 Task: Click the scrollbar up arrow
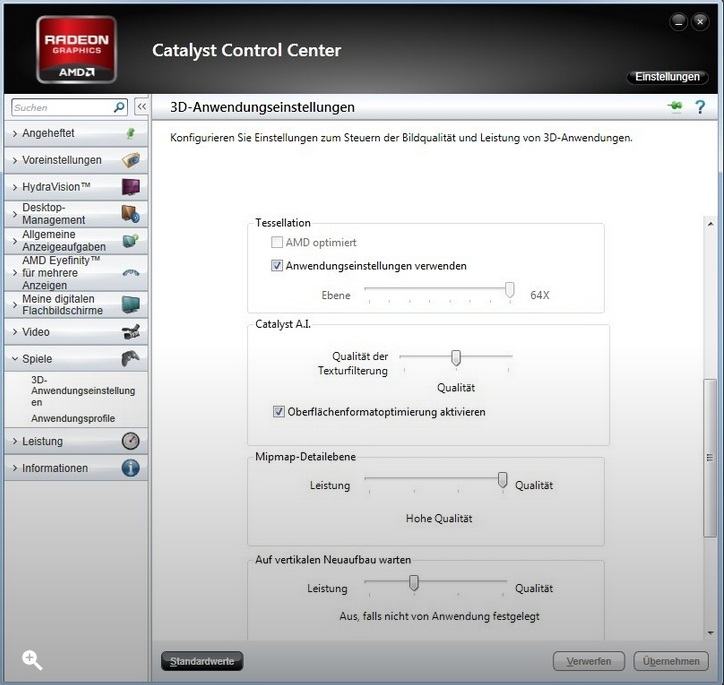tap(710, 224)
